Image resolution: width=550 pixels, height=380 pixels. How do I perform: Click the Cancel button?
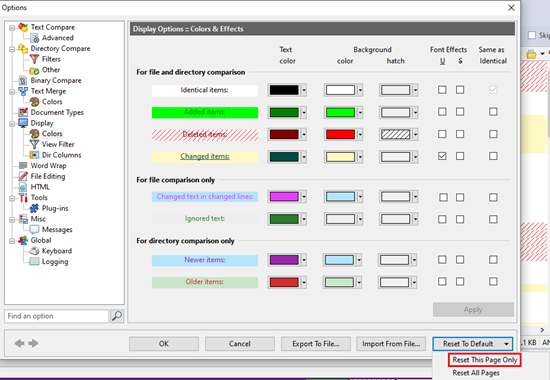tap(240, 344)
